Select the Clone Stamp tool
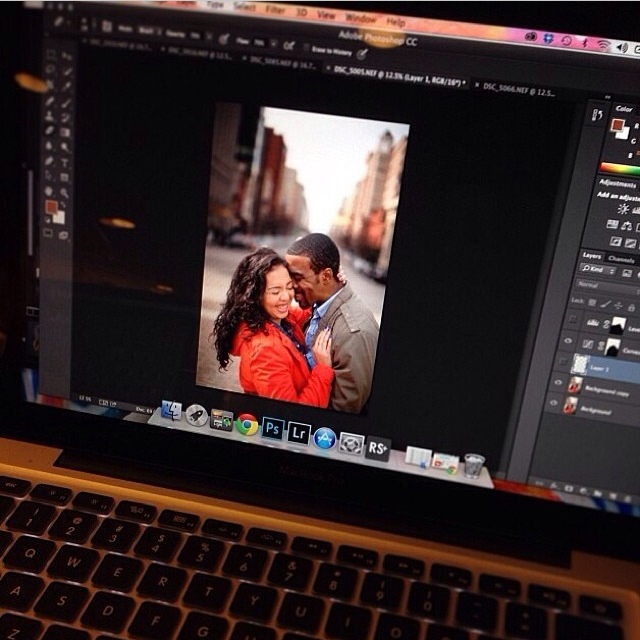This screenshot has width=640, height=640. tap(49, 117)
